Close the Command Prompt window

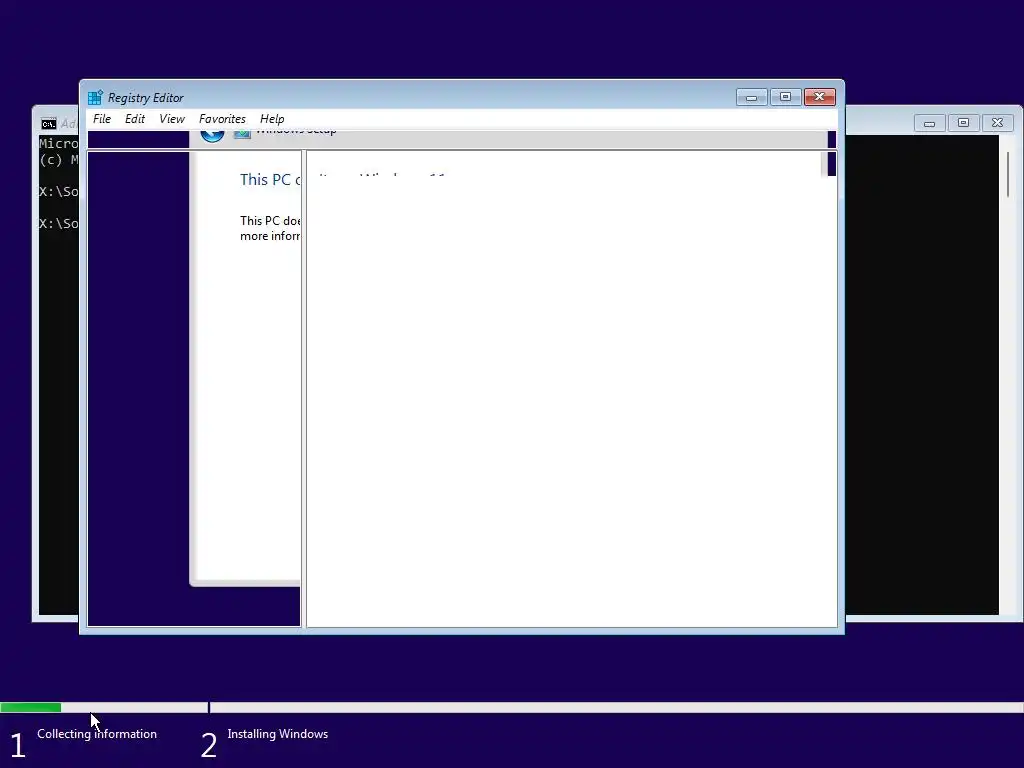point(997,123)
